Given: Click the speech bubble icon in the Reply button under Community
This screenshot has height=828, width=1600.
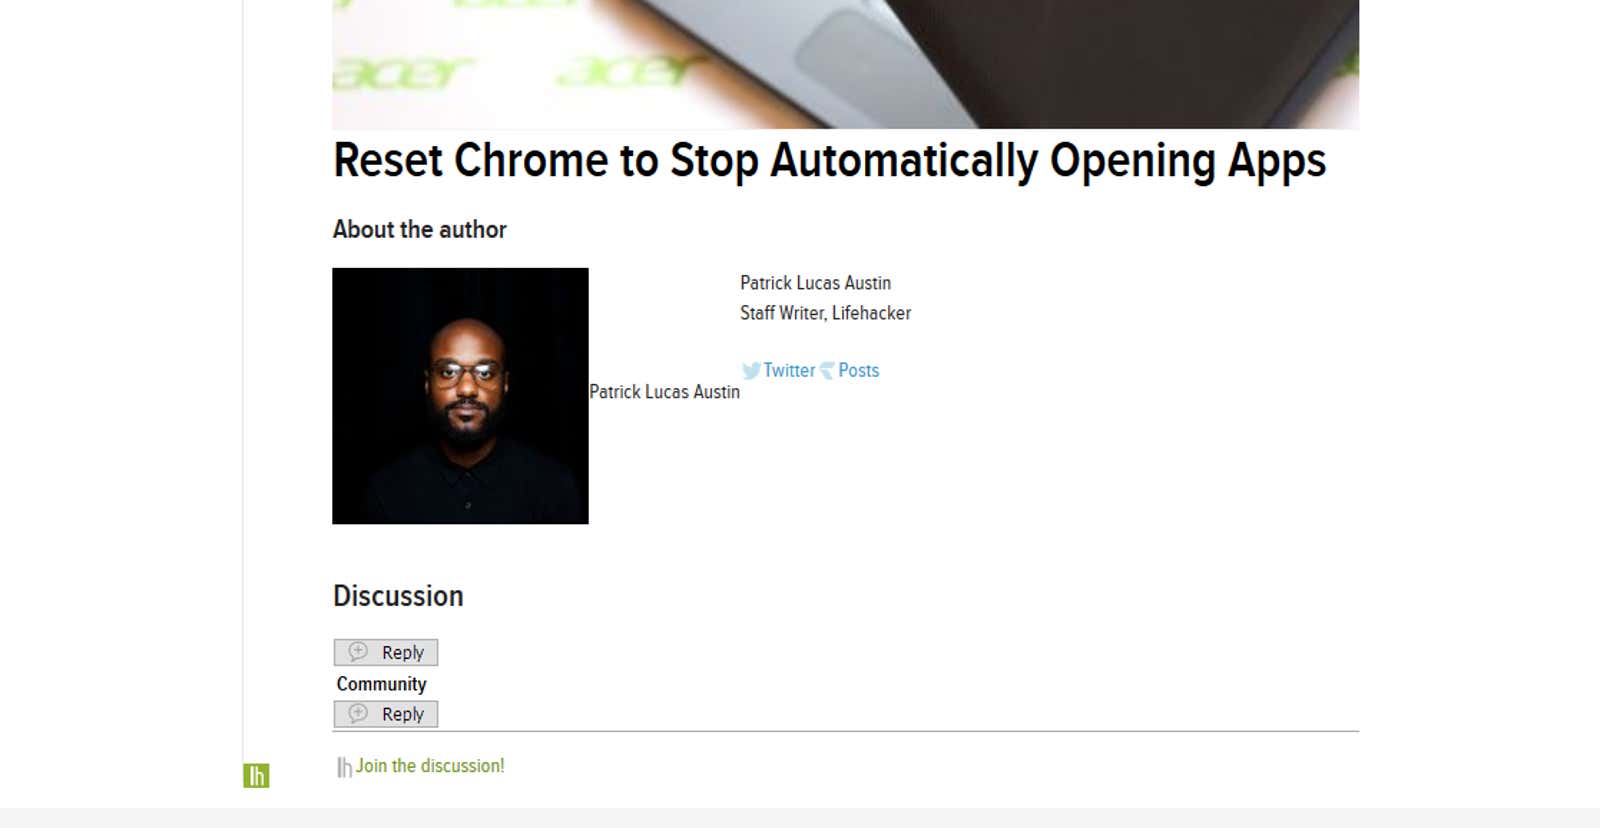Looking at the screenshot, I should pos(358,714).
